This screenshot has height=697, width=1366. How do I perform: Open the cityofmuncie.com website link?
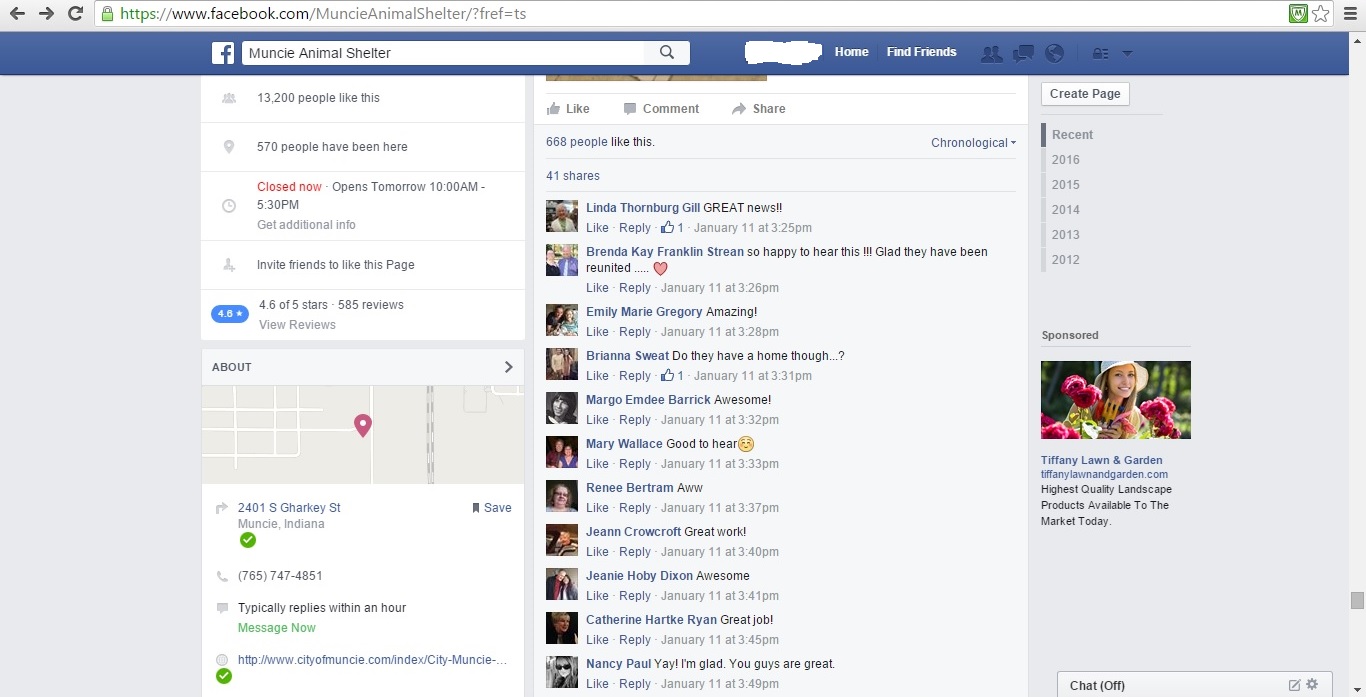pyautogui.click(x=372, y=660)
